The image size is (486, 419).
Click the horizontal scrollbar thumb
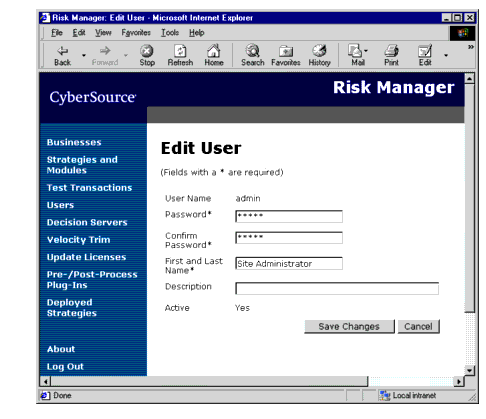click(209, 381)
